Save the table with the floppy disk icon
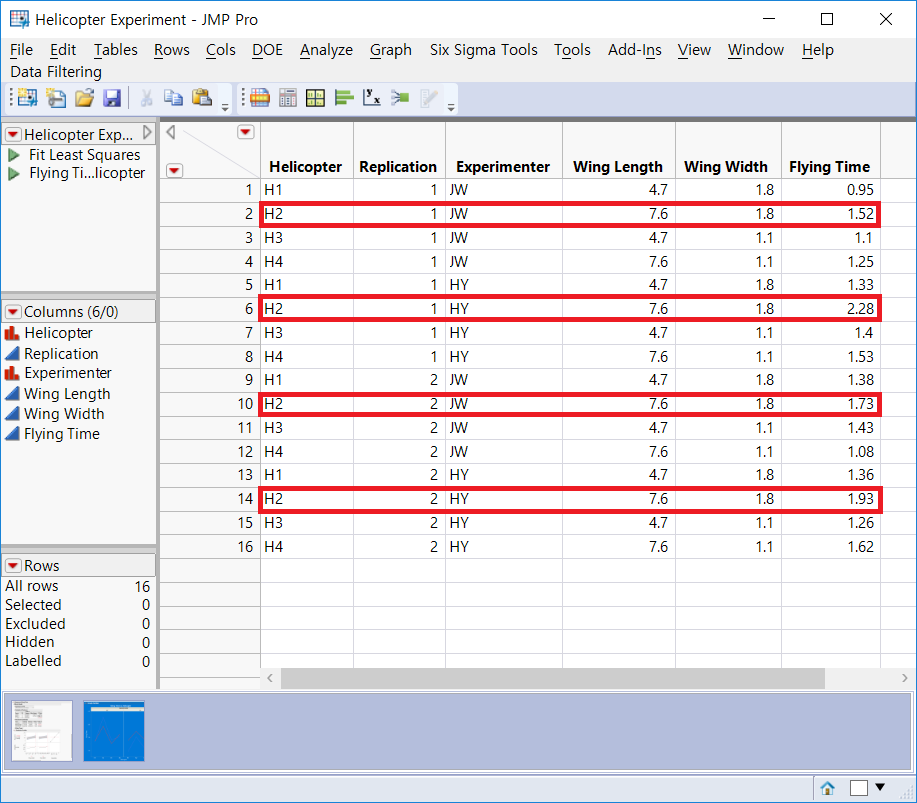This screenshot has height=803, width=917. coord(112,98)
